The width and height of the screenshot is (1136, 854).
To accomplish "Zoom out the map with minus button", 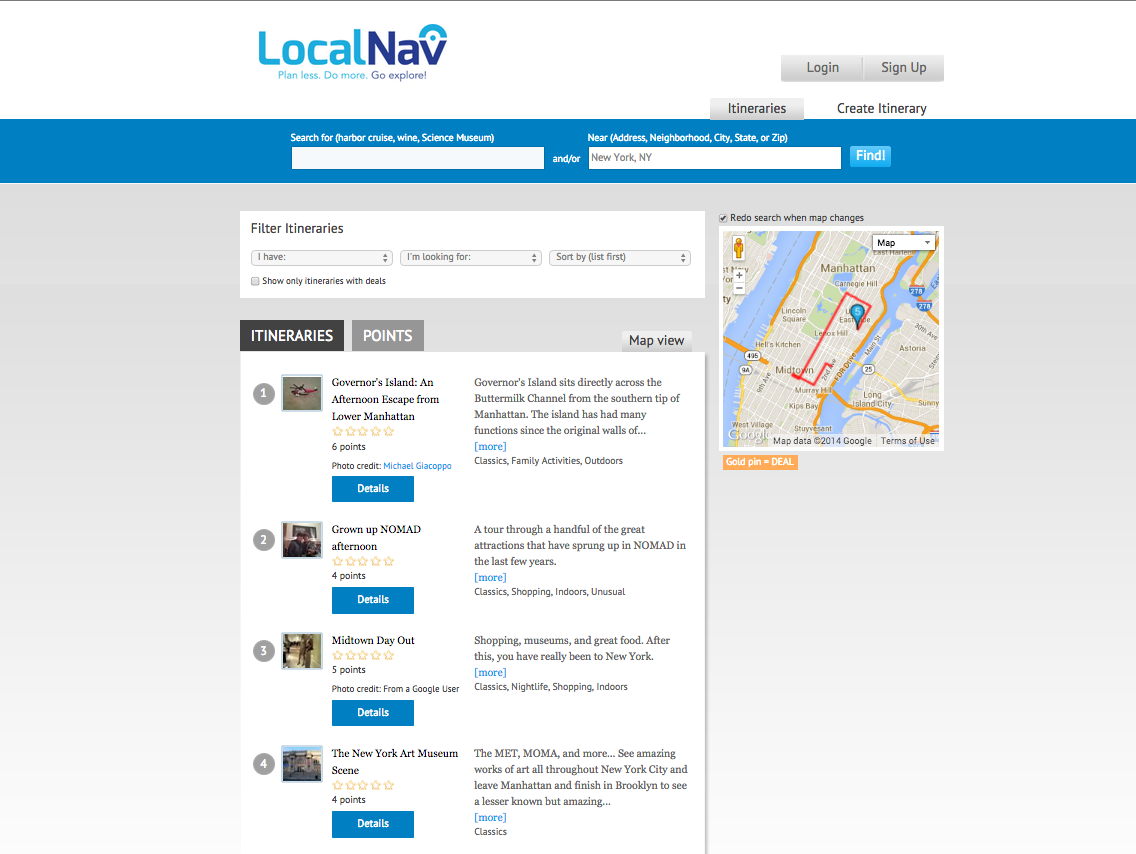I will coord(739,288).
